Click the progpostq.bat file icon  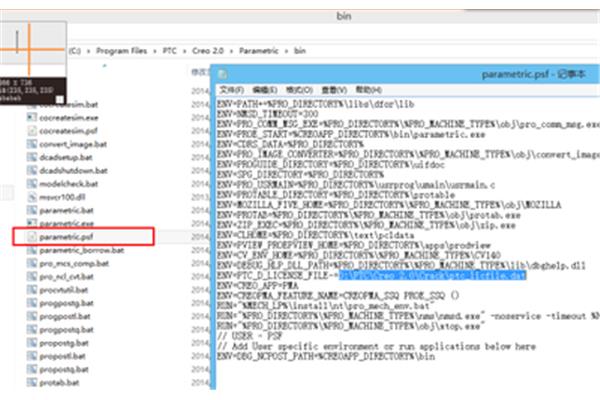32,330
